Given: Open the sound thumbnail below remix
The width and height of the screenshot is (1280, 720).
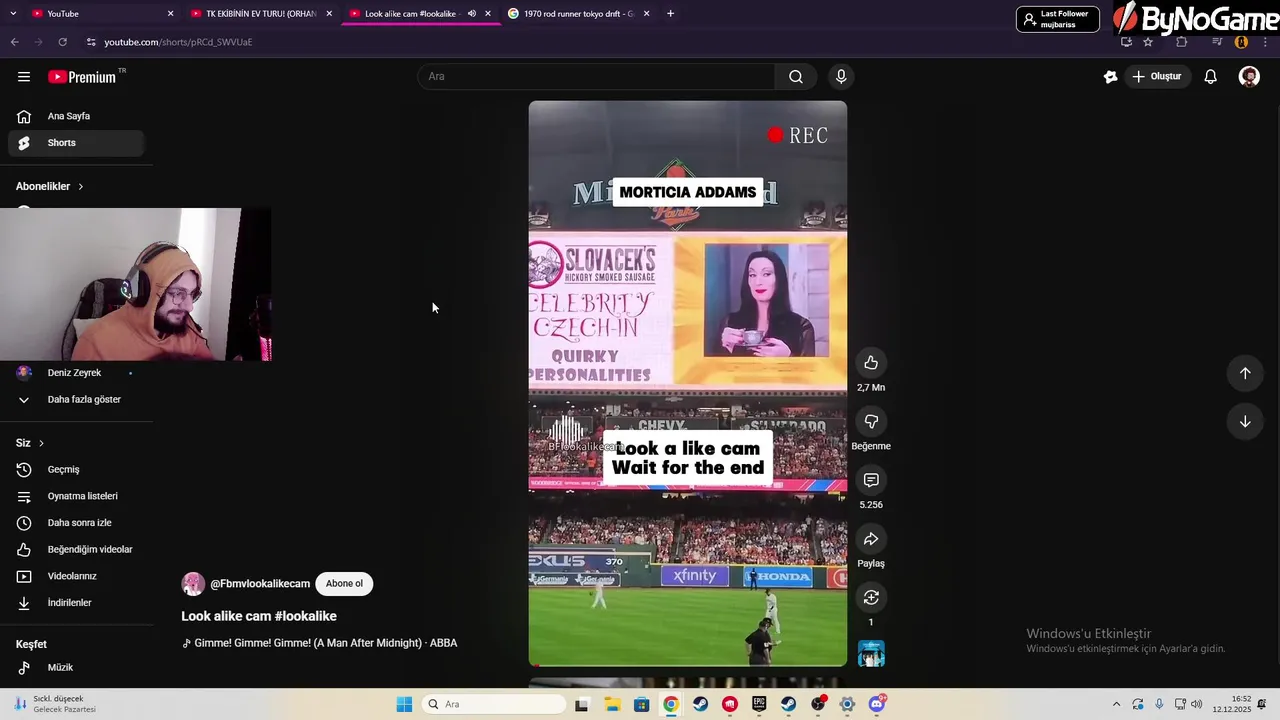Looking at the screenshot, I should 871,654.
